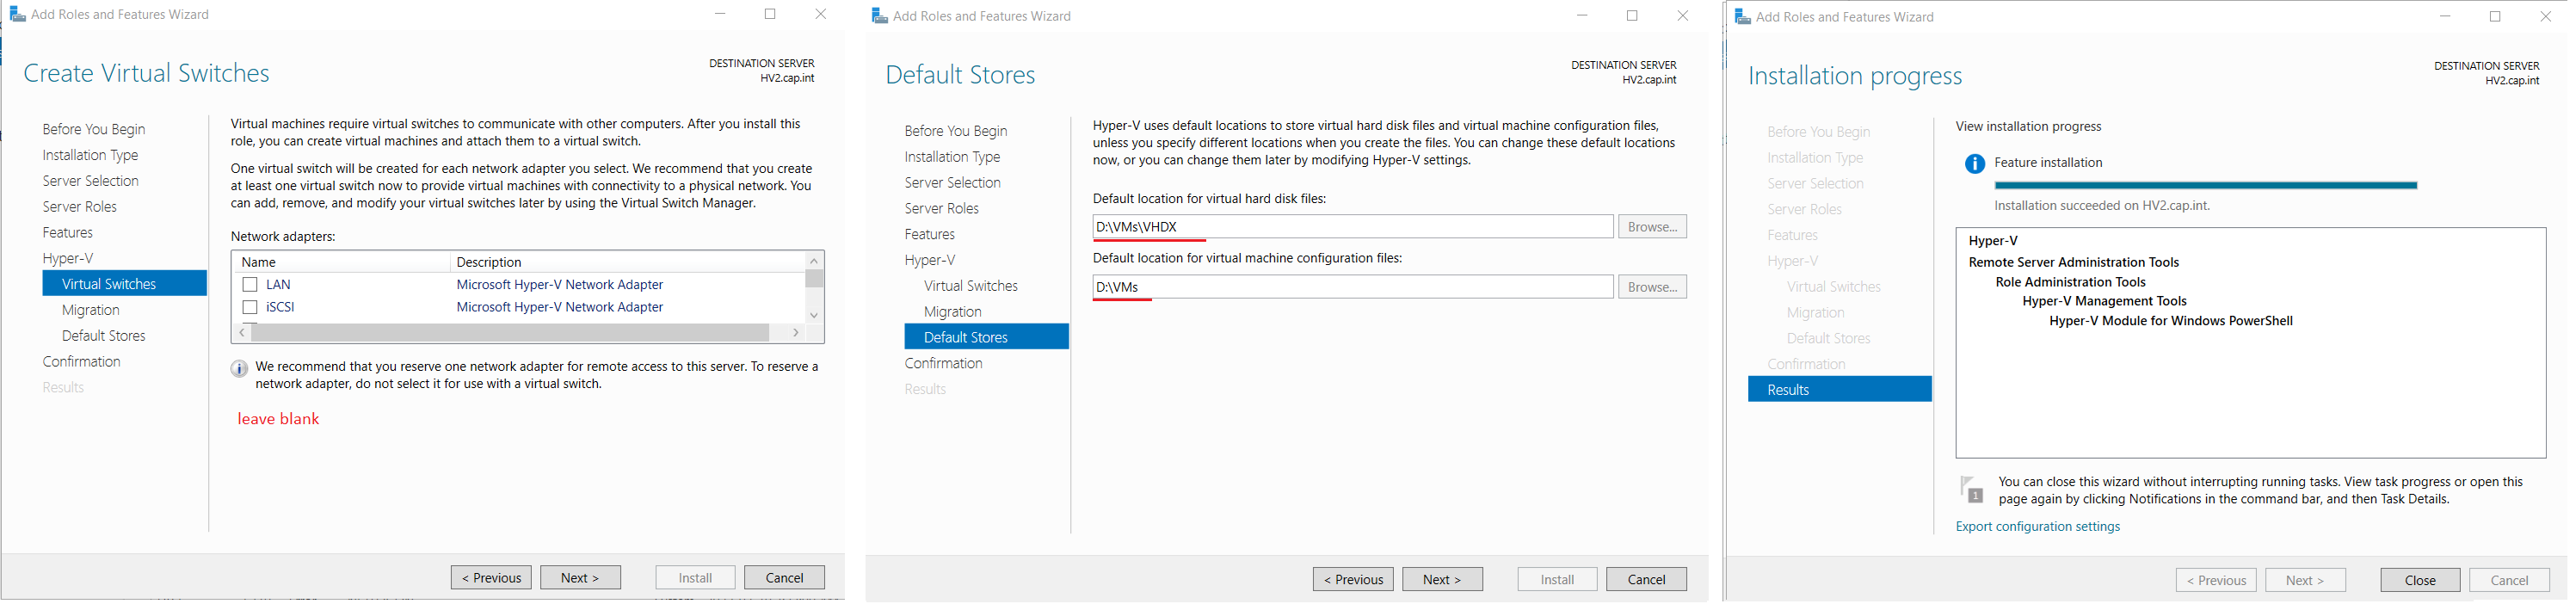
Task: Click the Feature installation info icon
Action: pyautogui.click(x=1974, y=164)
